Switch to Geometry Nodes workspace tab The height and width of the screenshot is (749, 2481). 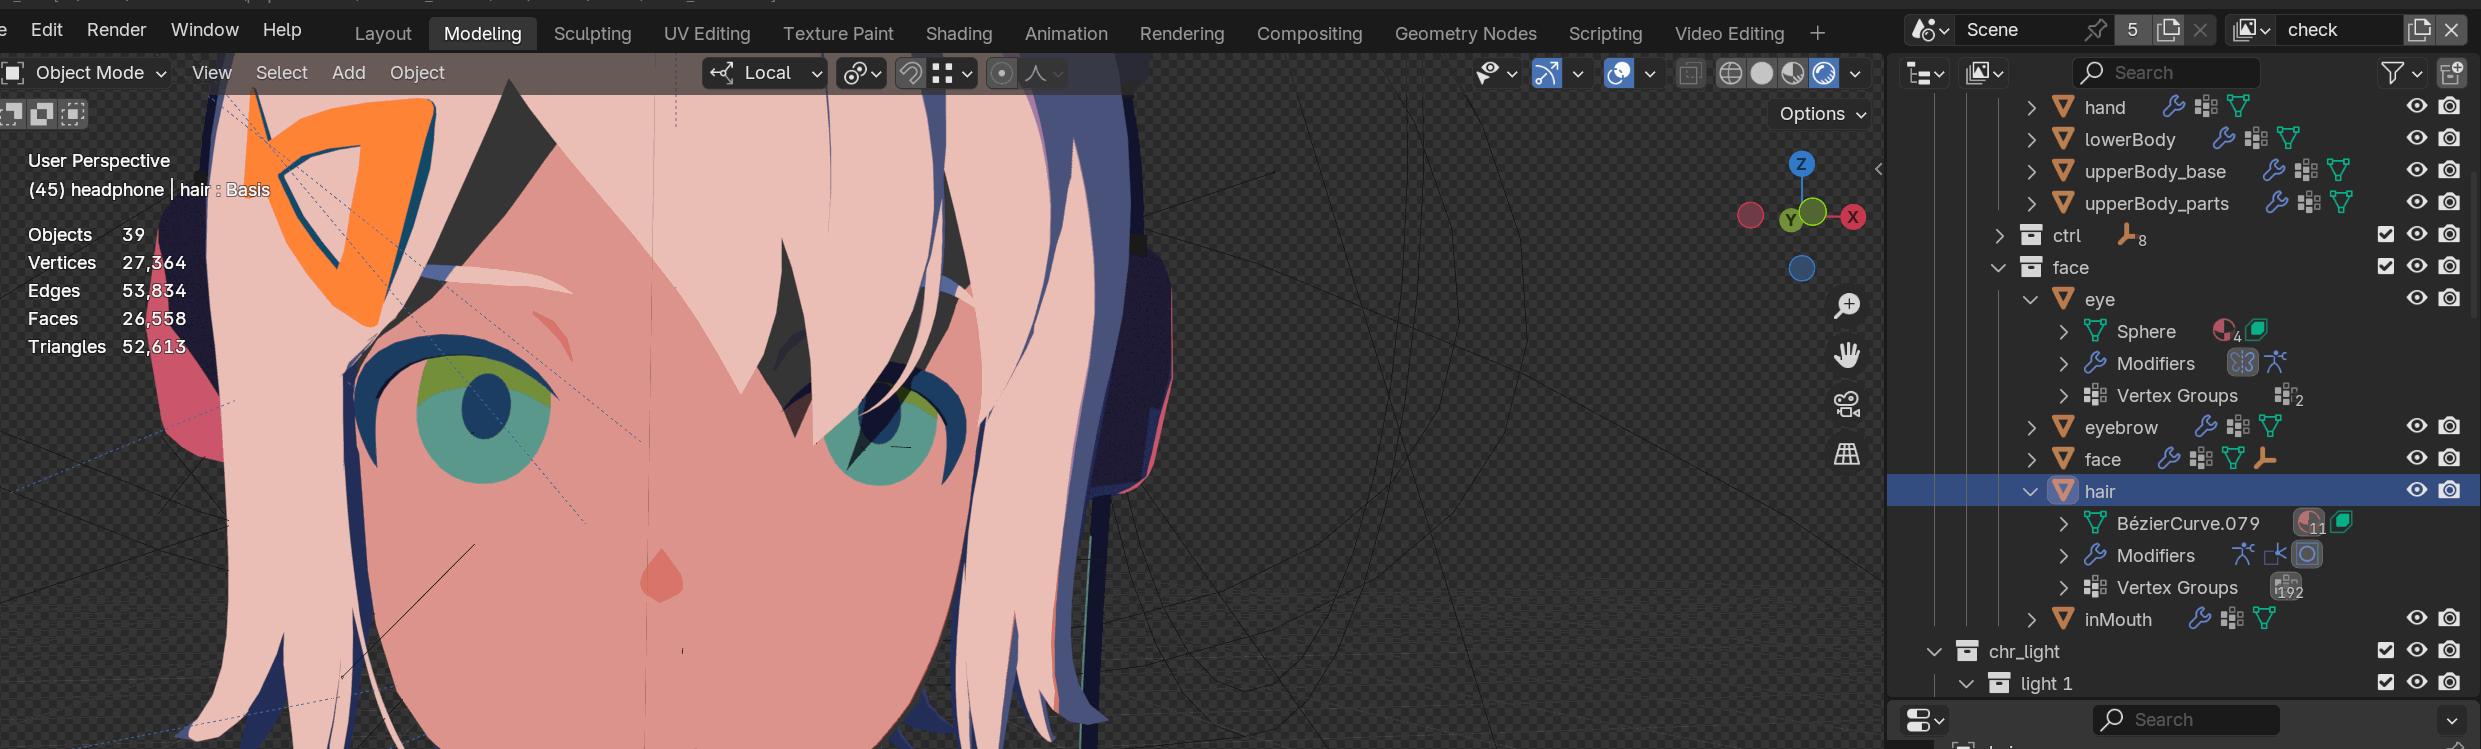[x=1465, y=34]
